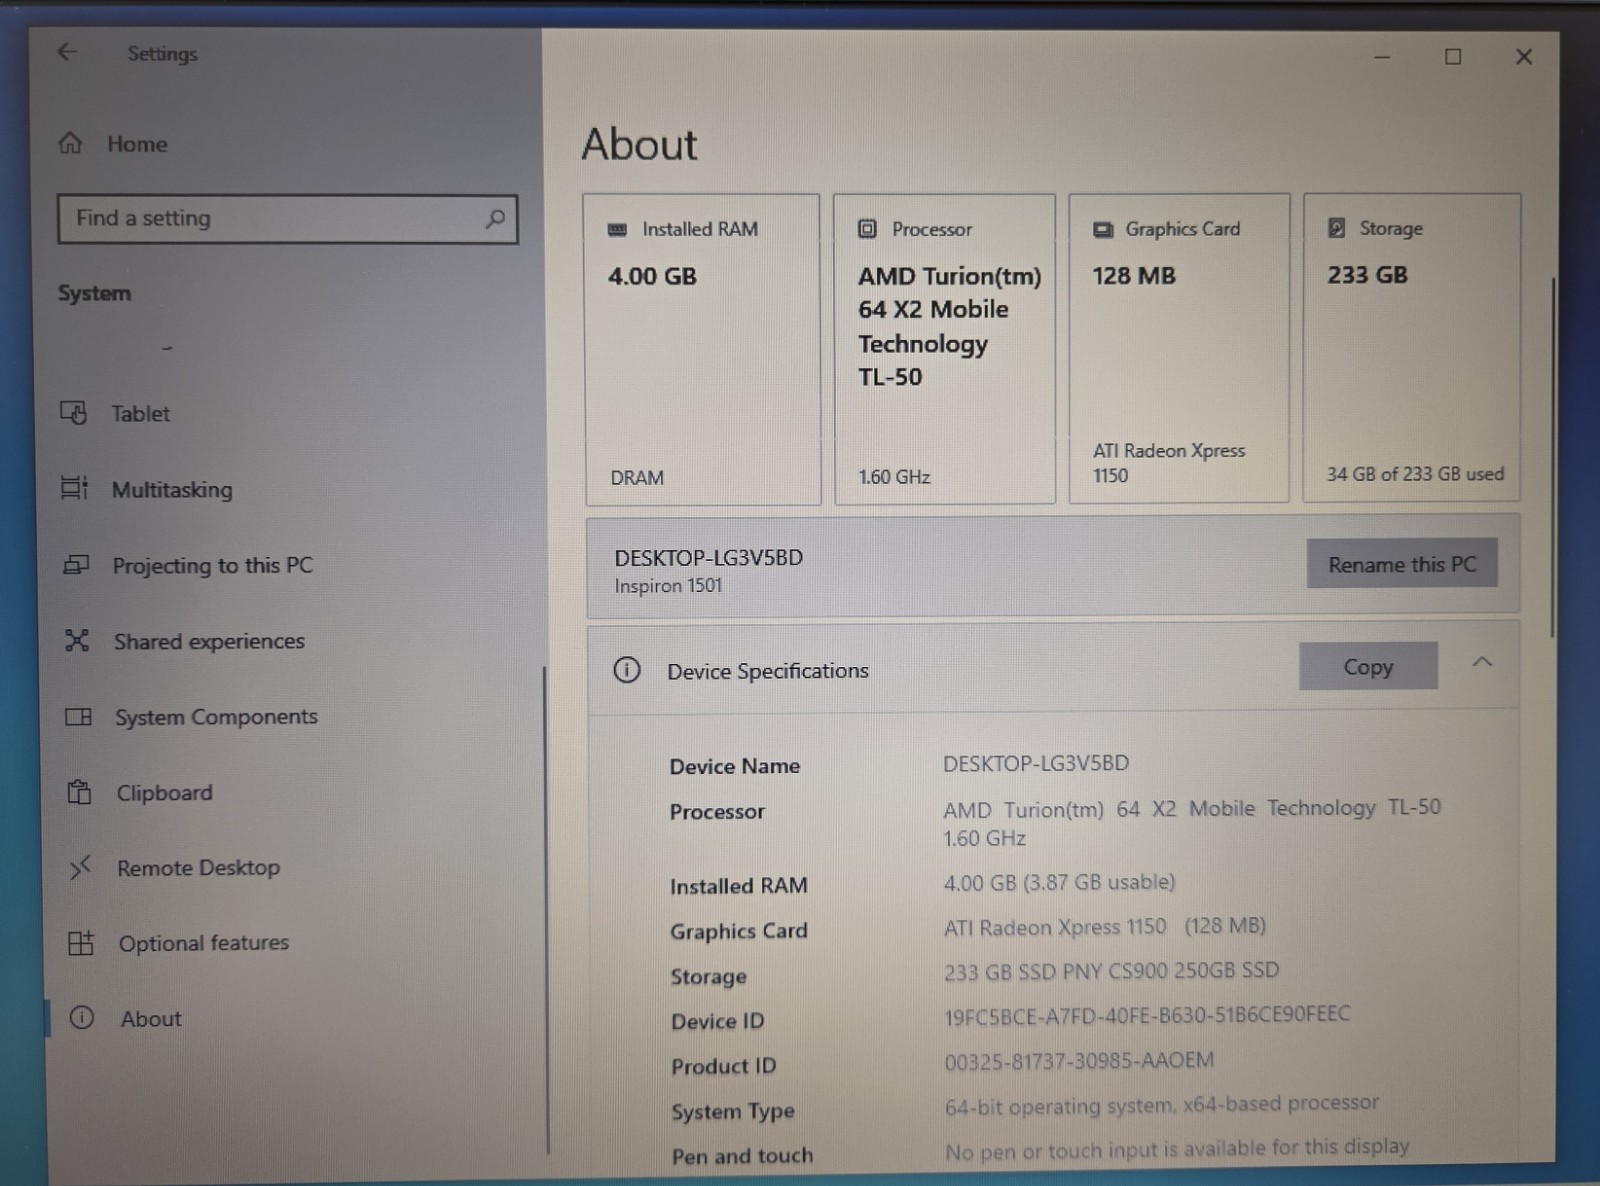Open Projecting to this PC page

click(212, 565)
